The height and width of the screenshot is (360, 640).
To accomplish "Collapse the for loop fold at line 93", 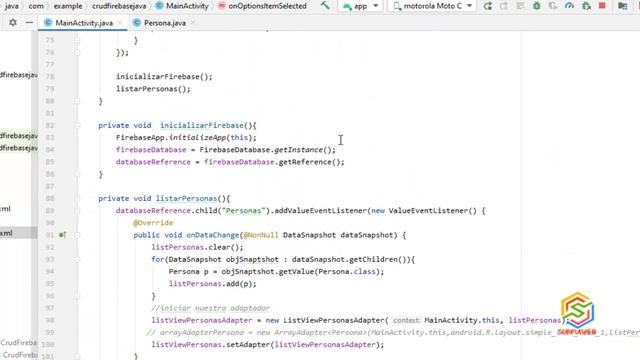I will 77,259.
